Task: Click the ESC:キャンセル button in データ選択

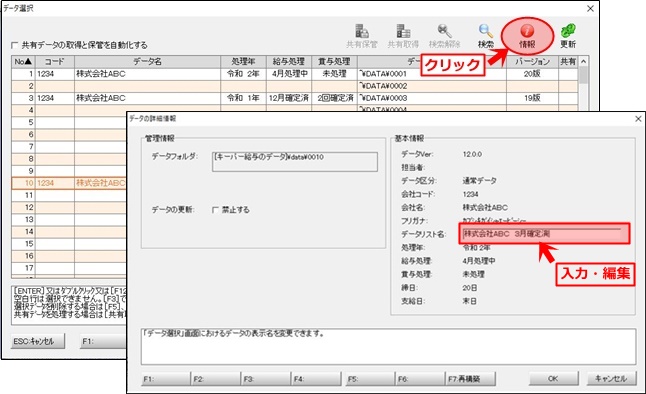Action: point(38,341)
